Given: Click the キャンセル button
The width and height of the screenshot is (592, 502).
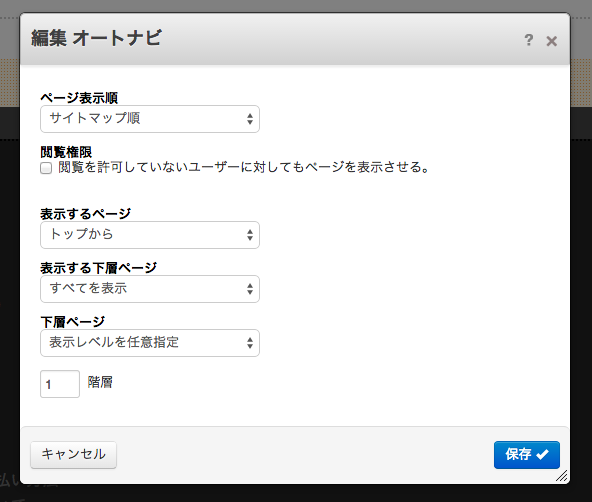Looking at the screenshot, I should [x=74, y=455].
